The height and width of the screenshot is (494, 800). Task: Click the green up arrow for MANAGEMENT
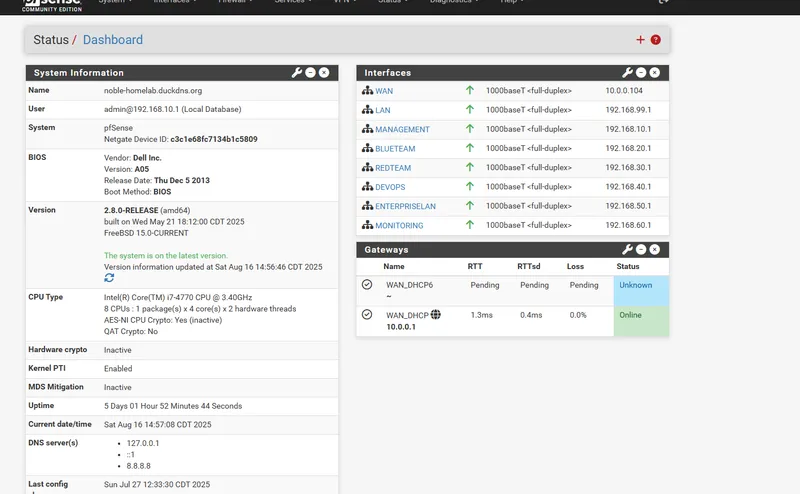470,129
